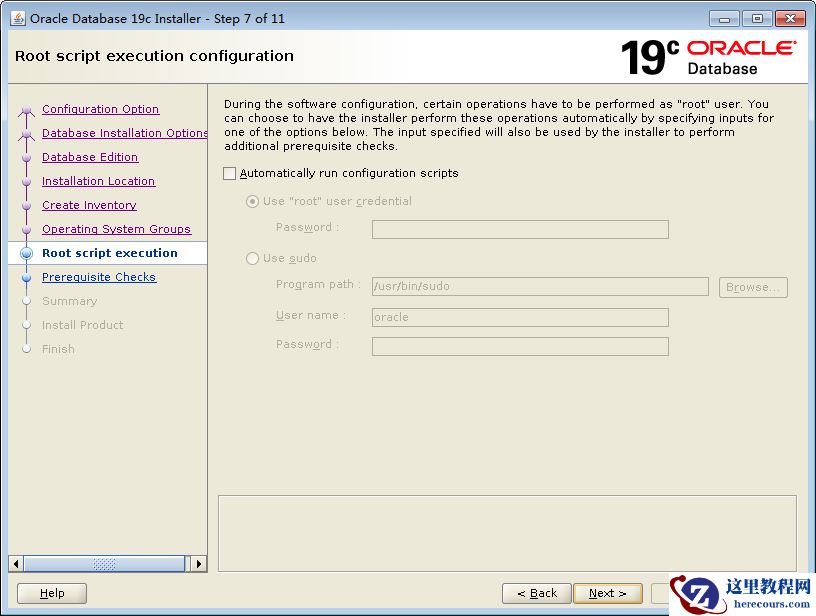Click the User name field containing oracle
This screenshot has height=616, width=816.
520,317
